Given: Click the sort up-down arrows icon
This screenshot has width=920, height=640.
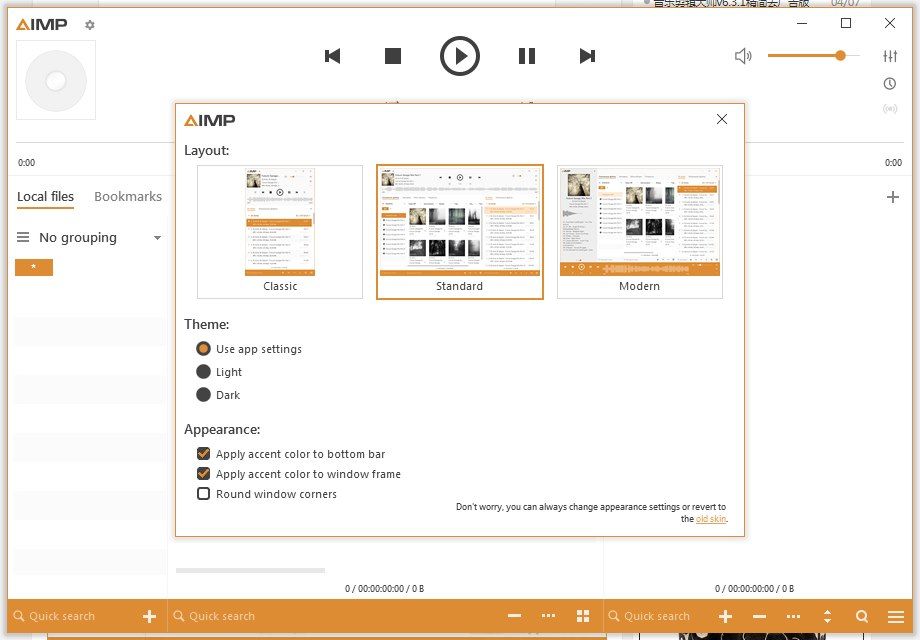Looking at the screenshot, I should pos(827,616).
